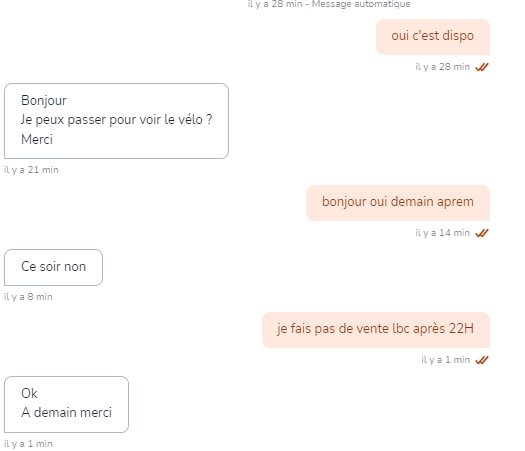Select the 'Ce soir non' message bubble

pyautogui.click(x=53, y=267)
